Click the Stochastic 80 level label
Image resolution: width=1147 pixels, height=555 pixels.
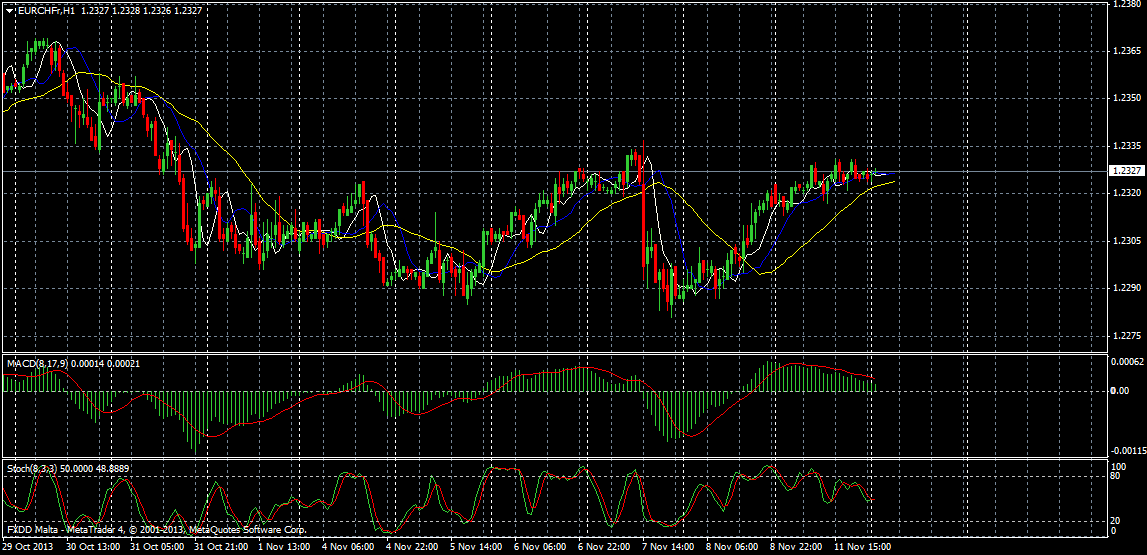coord(1118,476)
